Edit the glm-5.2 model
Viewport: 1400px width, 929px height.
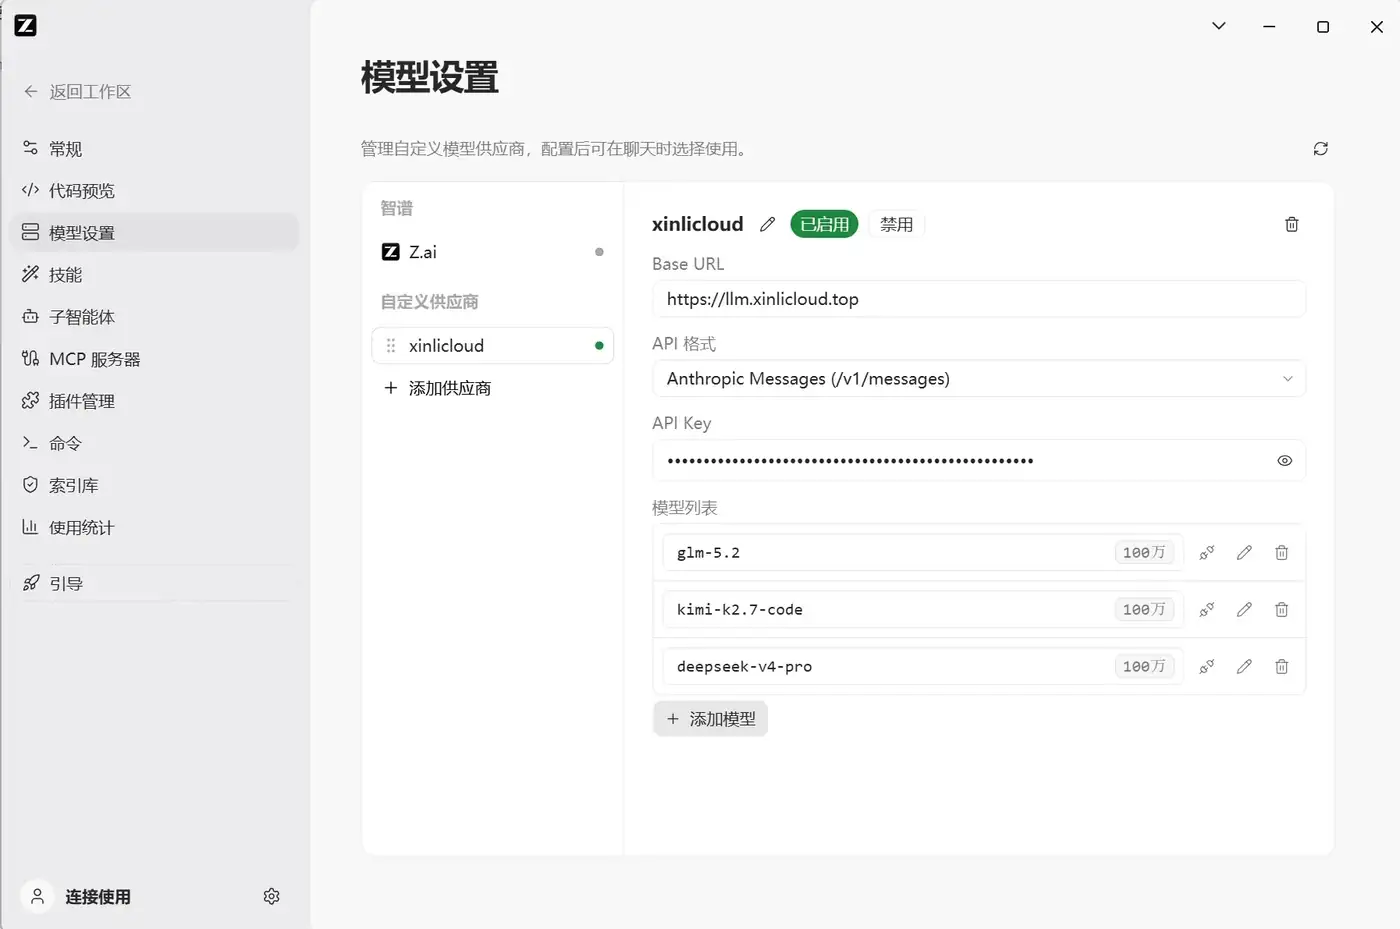(1244, 553)
